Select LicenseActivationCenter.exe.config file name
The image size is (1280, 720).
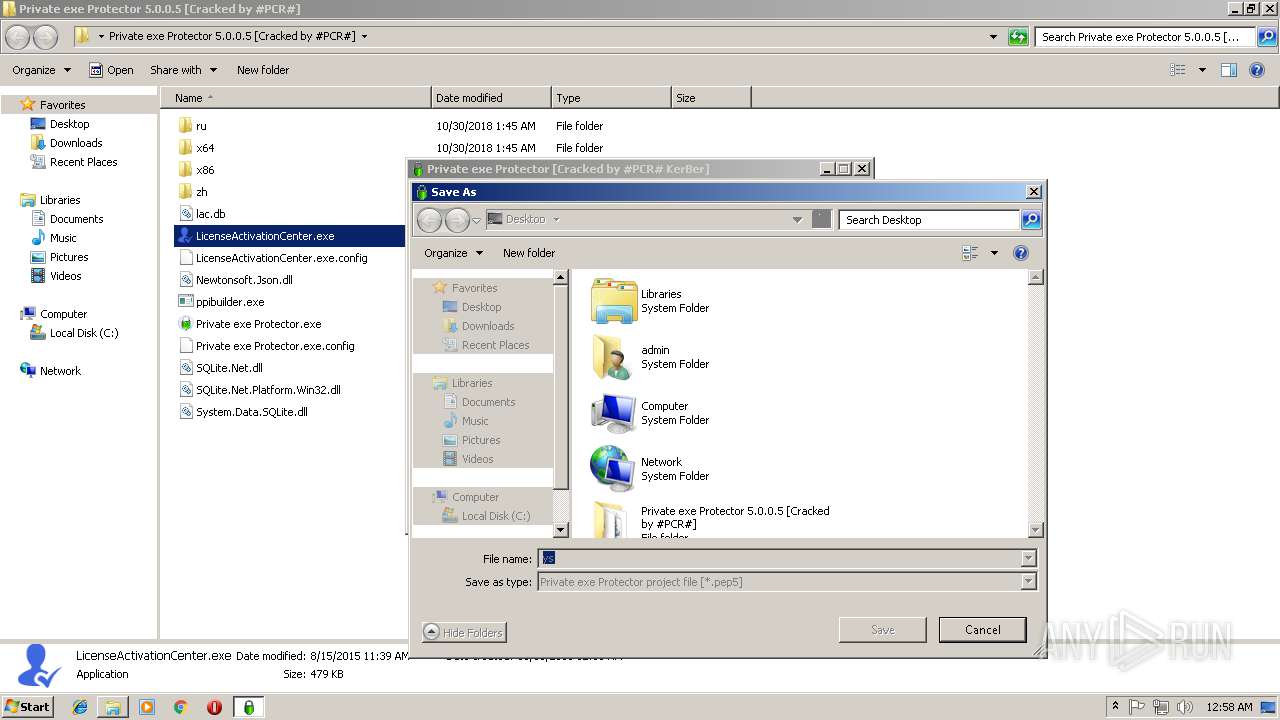[282, 258]
